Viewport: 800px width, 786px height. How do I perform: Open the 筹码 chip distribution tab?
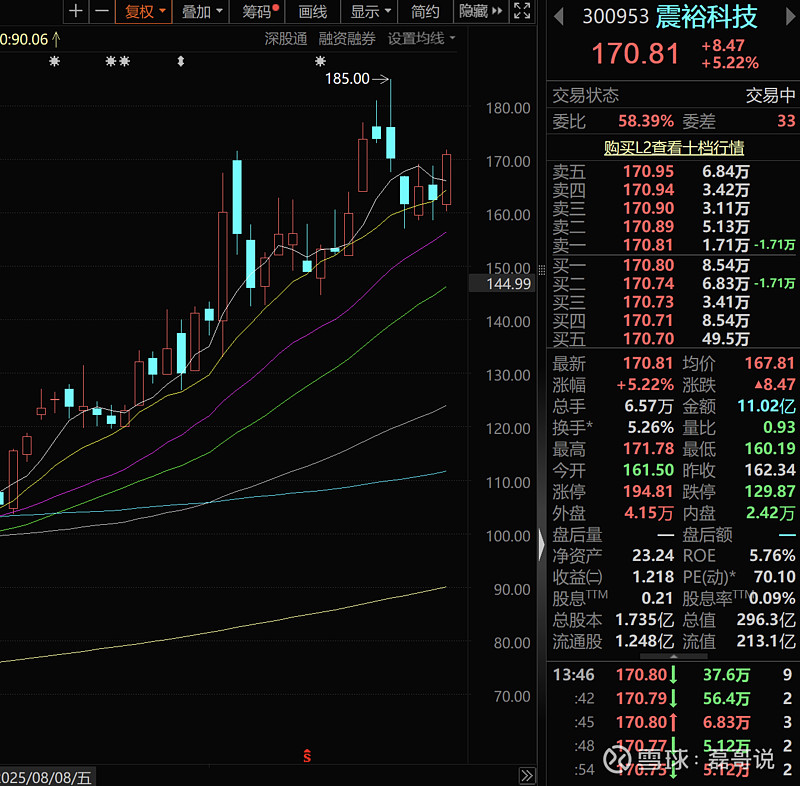click(259, 11)
